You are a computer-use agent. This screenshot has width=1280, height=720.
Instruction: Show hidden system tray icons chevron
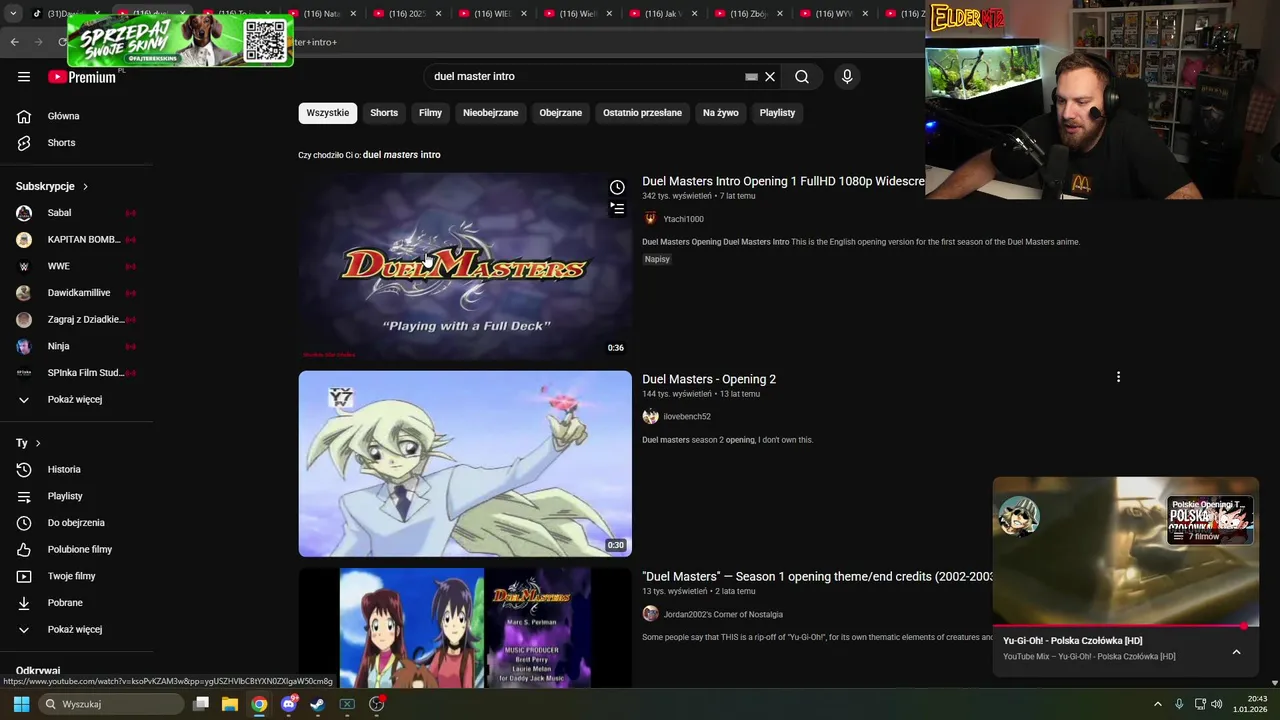click(x=1158, y=704)
